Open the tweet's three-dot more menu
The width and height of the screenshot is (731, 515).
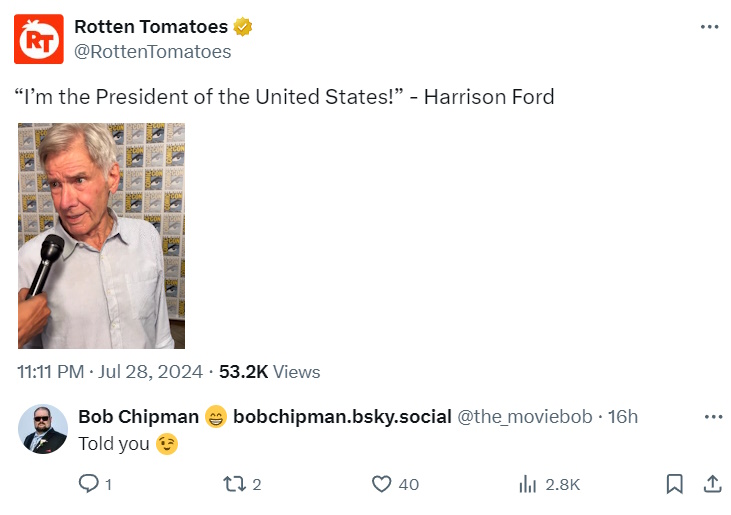(x=710, y=27)
